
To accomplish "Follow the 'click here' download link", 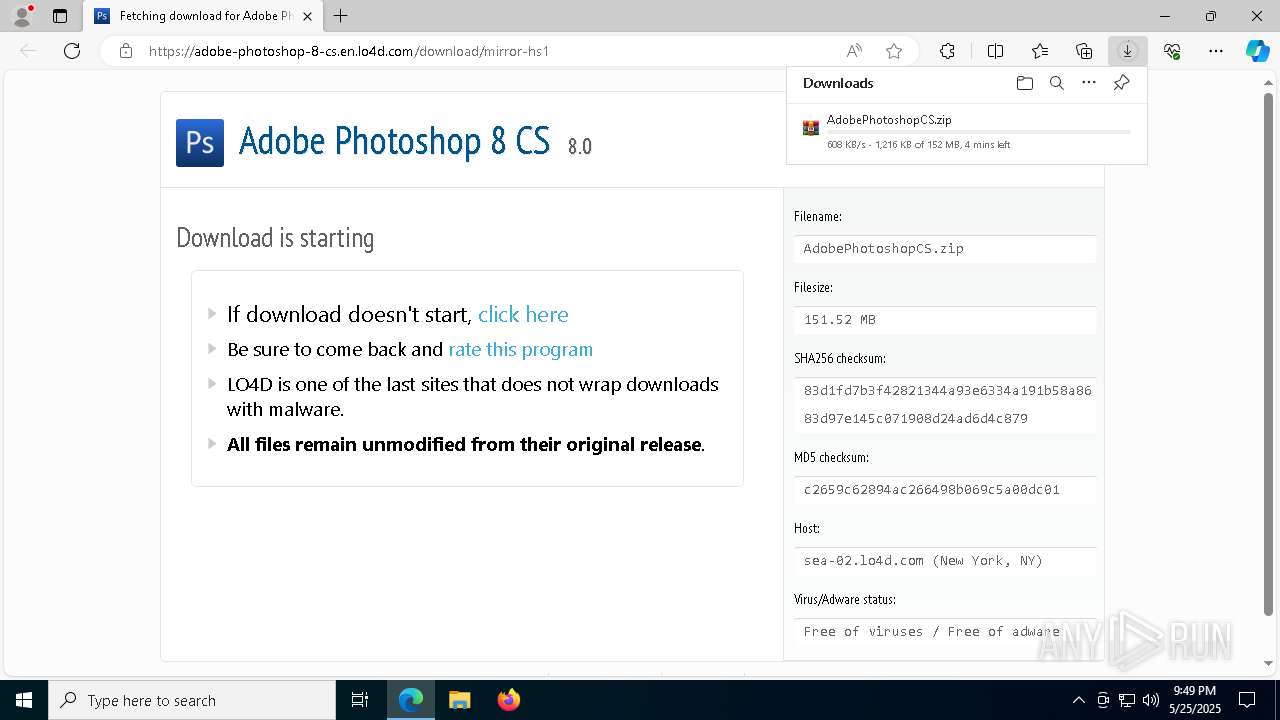I will 523,314.
